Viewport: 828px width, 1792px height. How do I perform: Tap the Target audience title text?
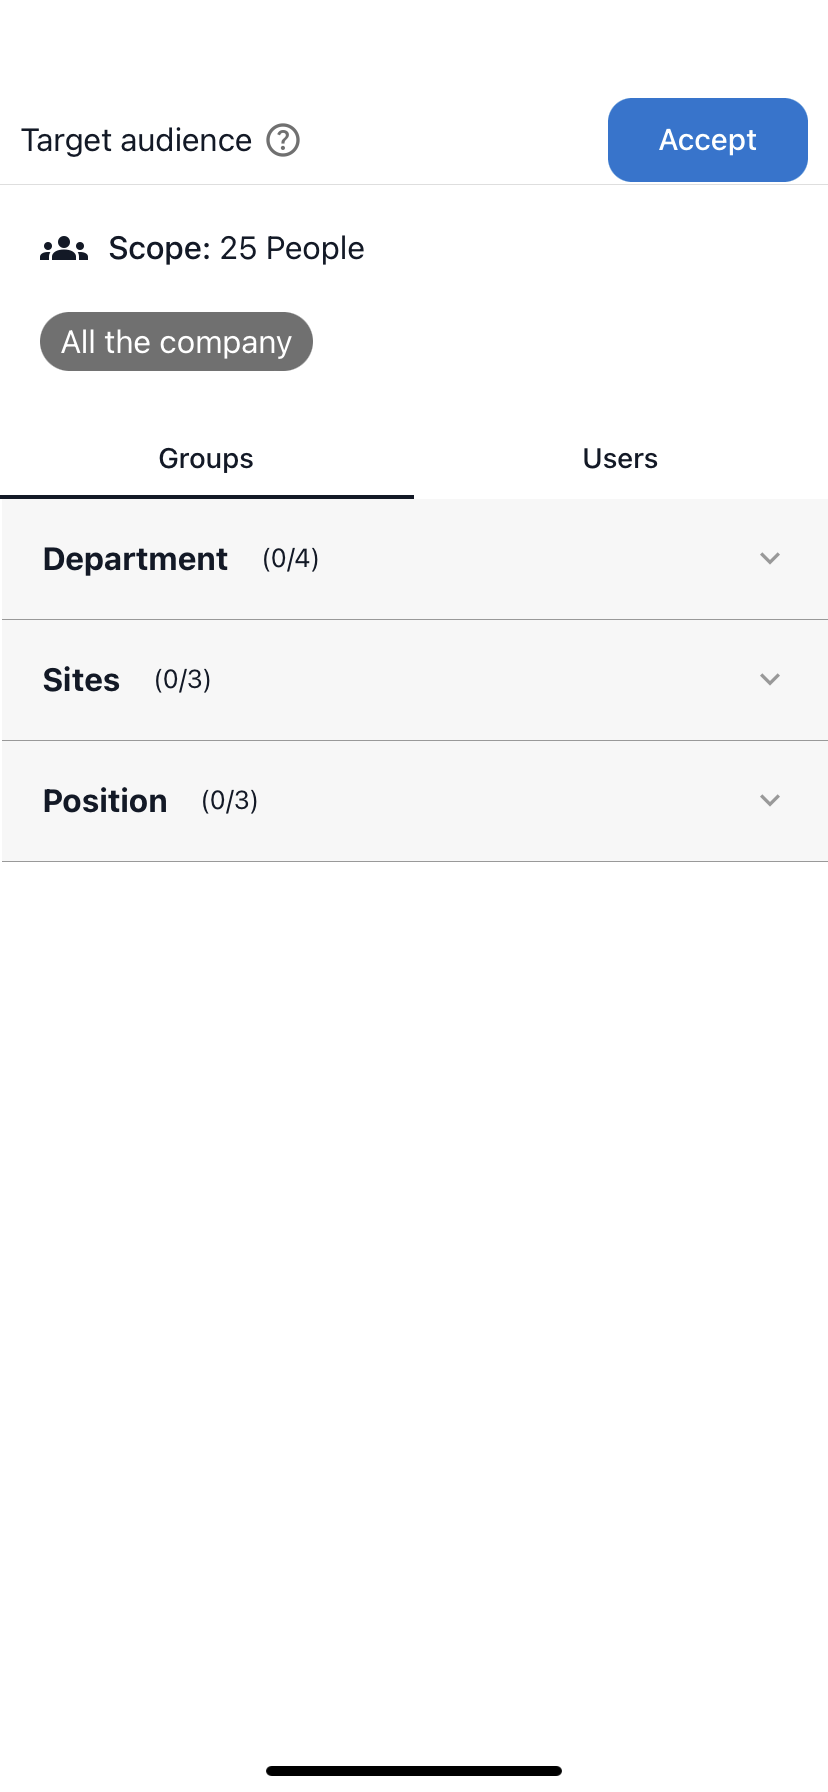(x=136, y=140)
